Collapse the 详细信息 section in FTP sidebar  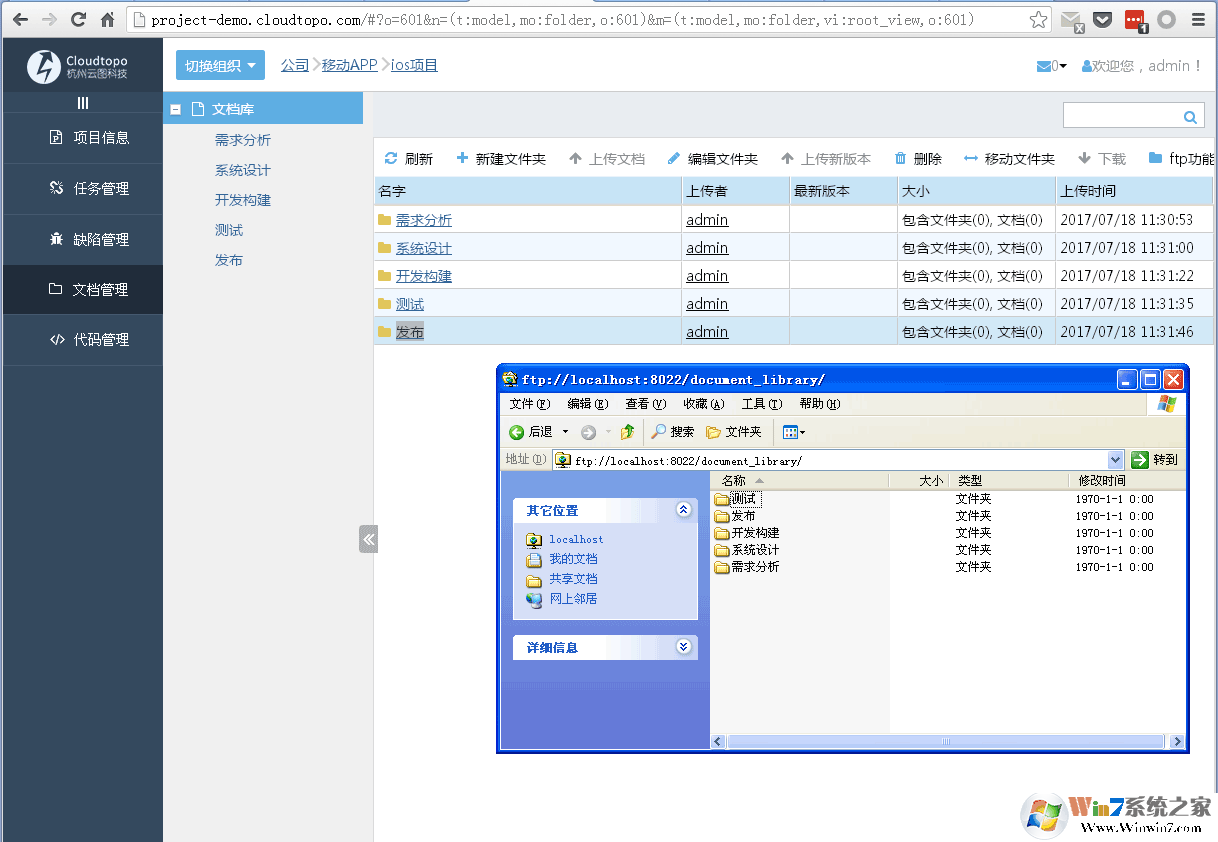pos(683,647)
